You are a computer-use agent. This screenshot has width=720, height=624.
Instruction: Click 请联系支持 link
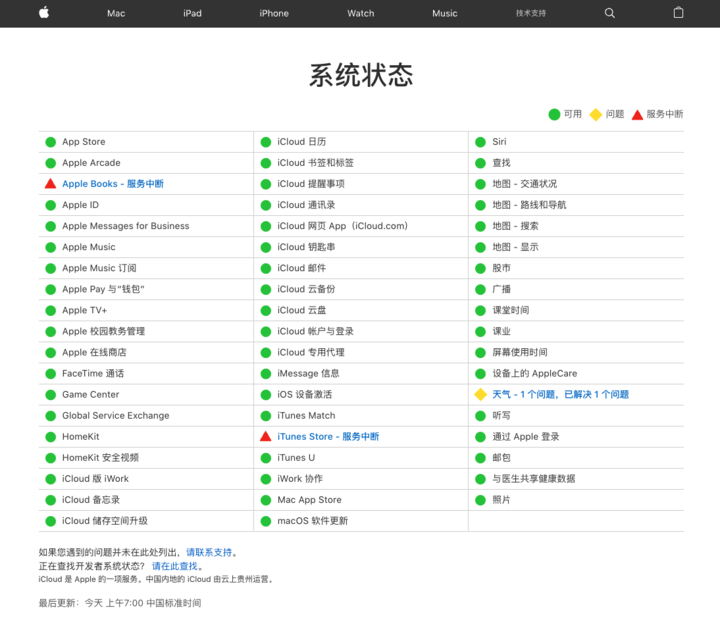pyautogui.click(x=209, y=552)
